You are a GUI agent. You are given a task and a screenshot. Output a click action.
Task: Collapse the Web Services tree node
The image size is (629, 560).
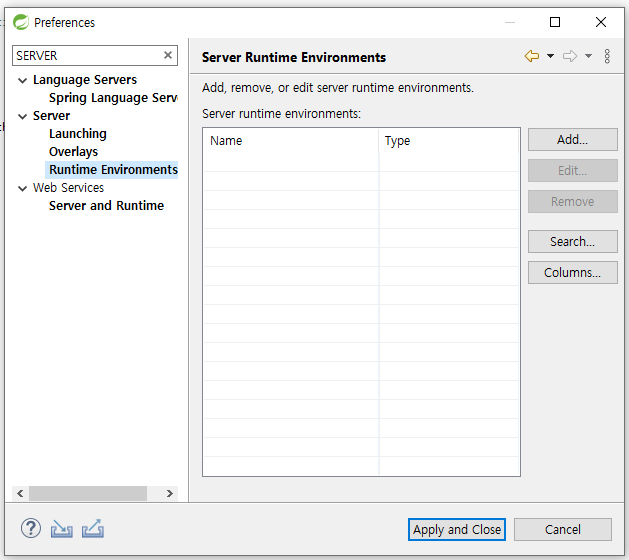click(22, 188)
